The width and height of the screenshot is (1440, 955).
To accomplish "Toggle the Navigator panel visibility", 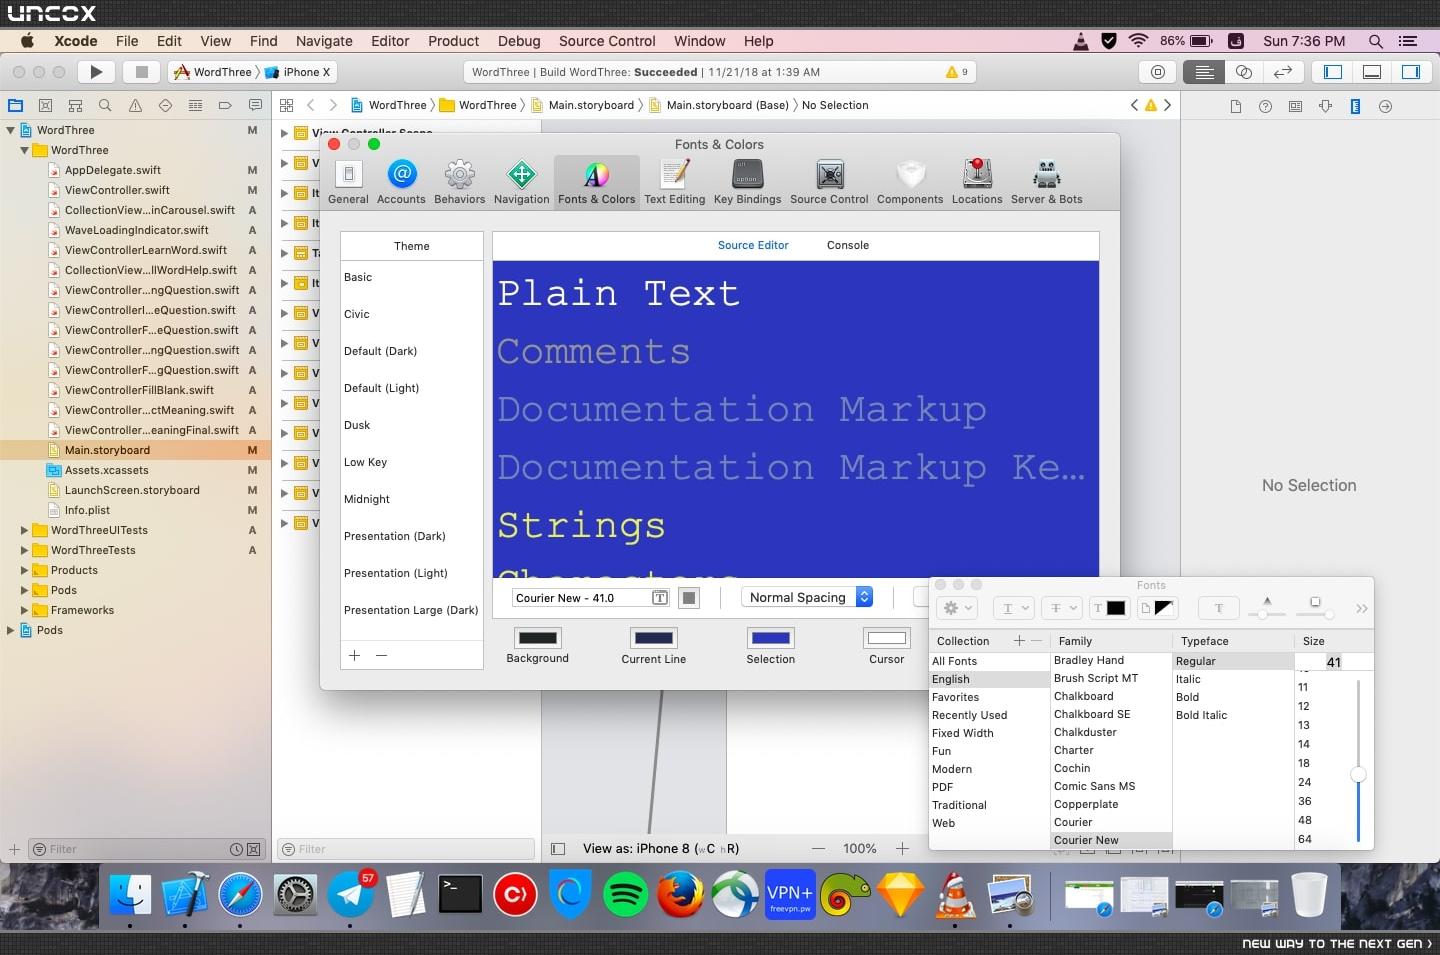I will [x=1333, y=72].
